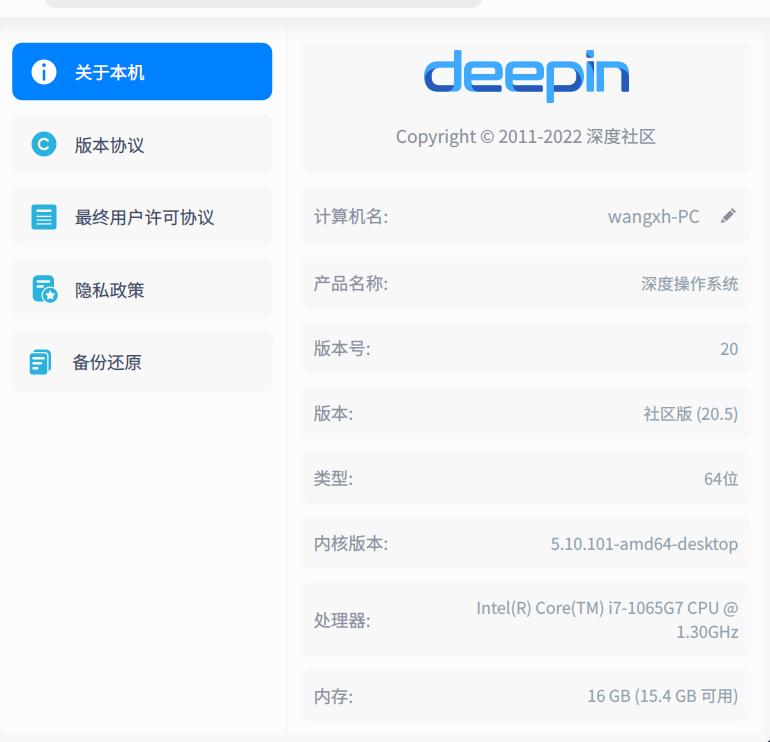
Task: Click the copyright icon beside 版本协议
Action: pyautogui.click(x=44, y=144)
